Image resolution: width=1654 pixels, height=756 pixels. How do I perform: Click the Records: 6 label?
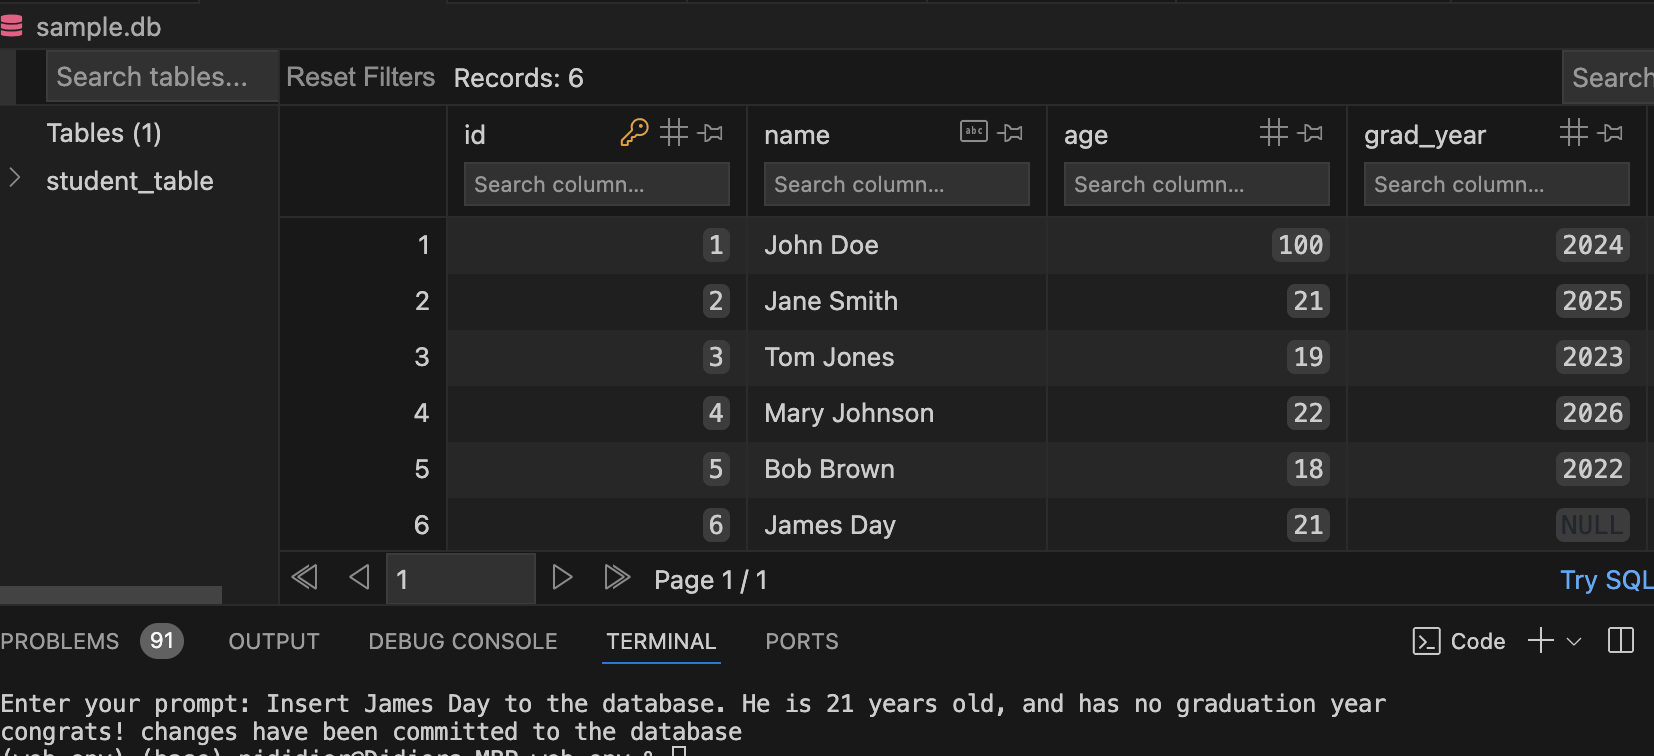(518, 78)
